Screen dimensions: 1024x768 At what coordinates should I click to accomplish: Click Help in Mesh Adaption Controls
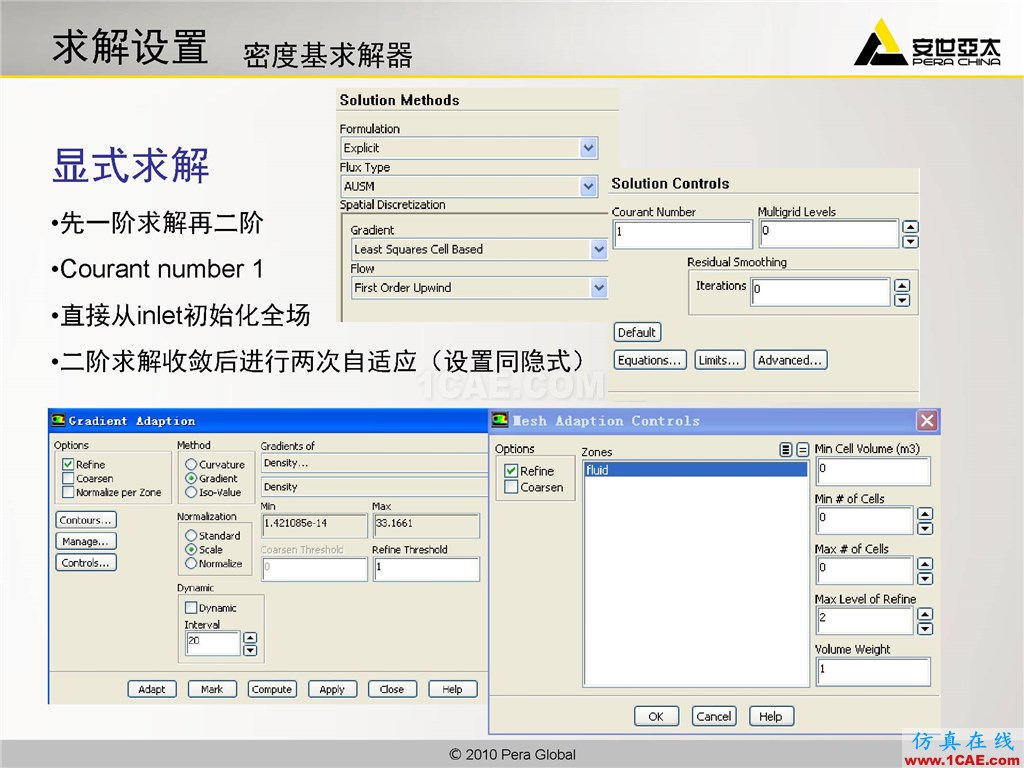click(771, 716)
